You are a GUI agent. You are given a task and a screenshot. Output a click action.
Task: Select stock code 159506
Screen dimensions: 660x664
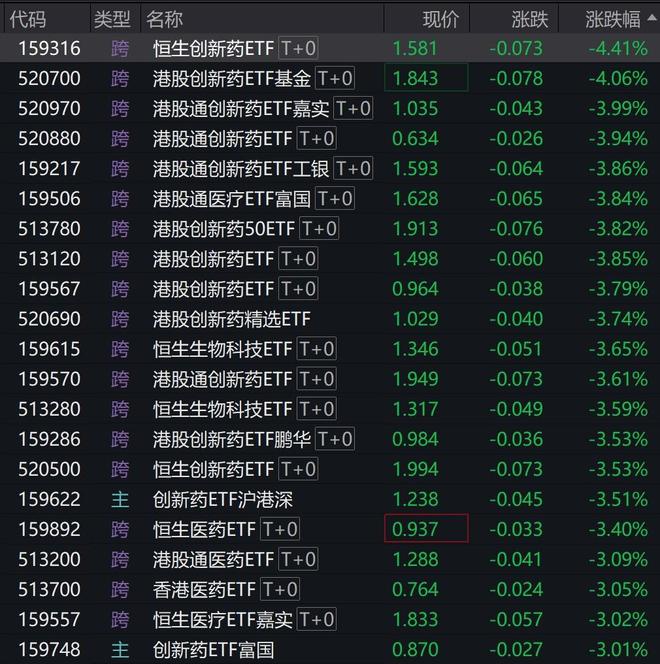(x=49, y=199)
